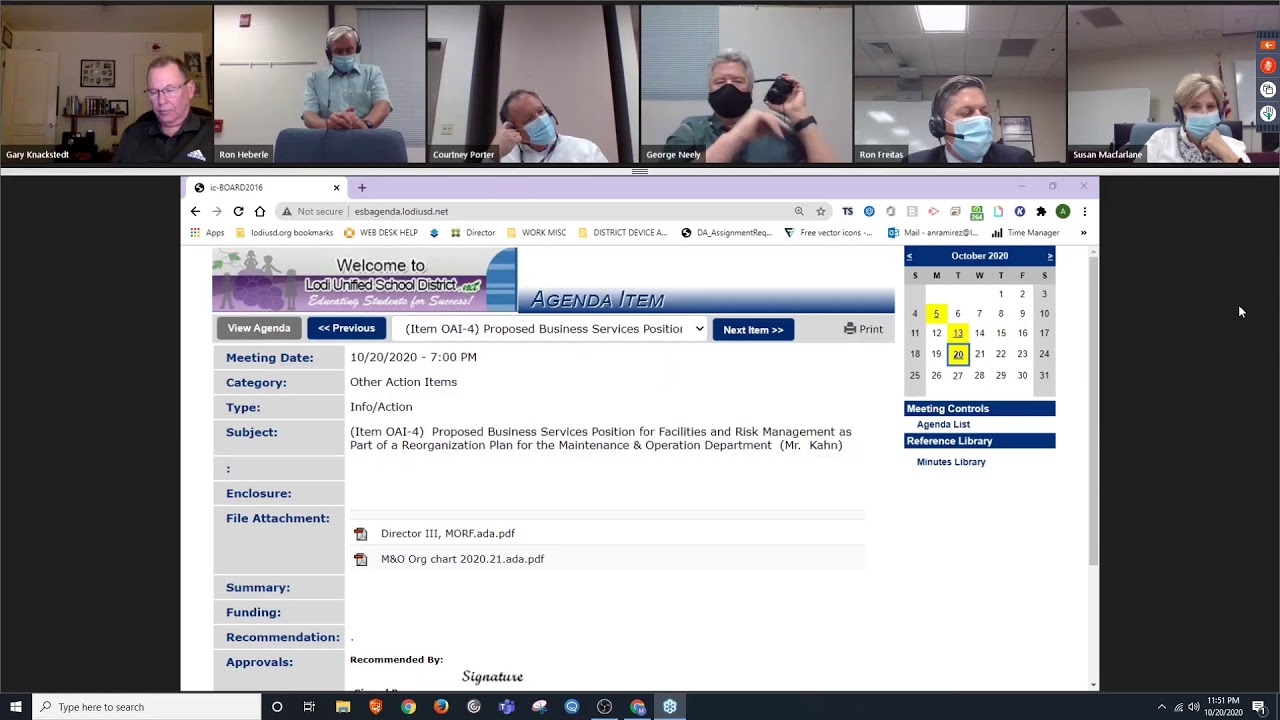Show more bookmarks with double chevron
This screenshot has width=1280, height=720.
[1083, 232]
